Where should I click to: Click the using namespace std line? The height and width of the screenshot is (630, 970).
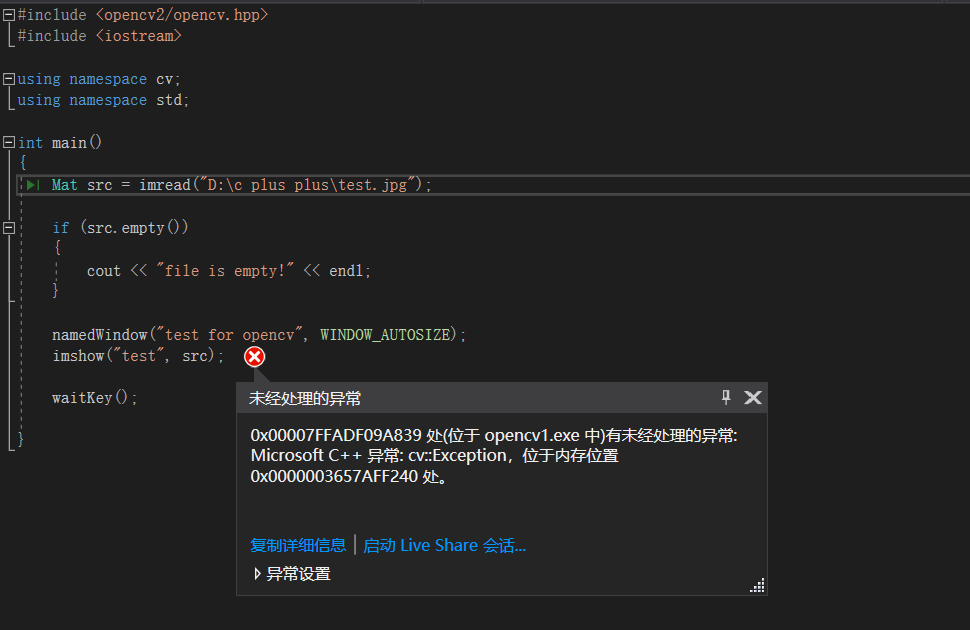(x=103, y=100)
